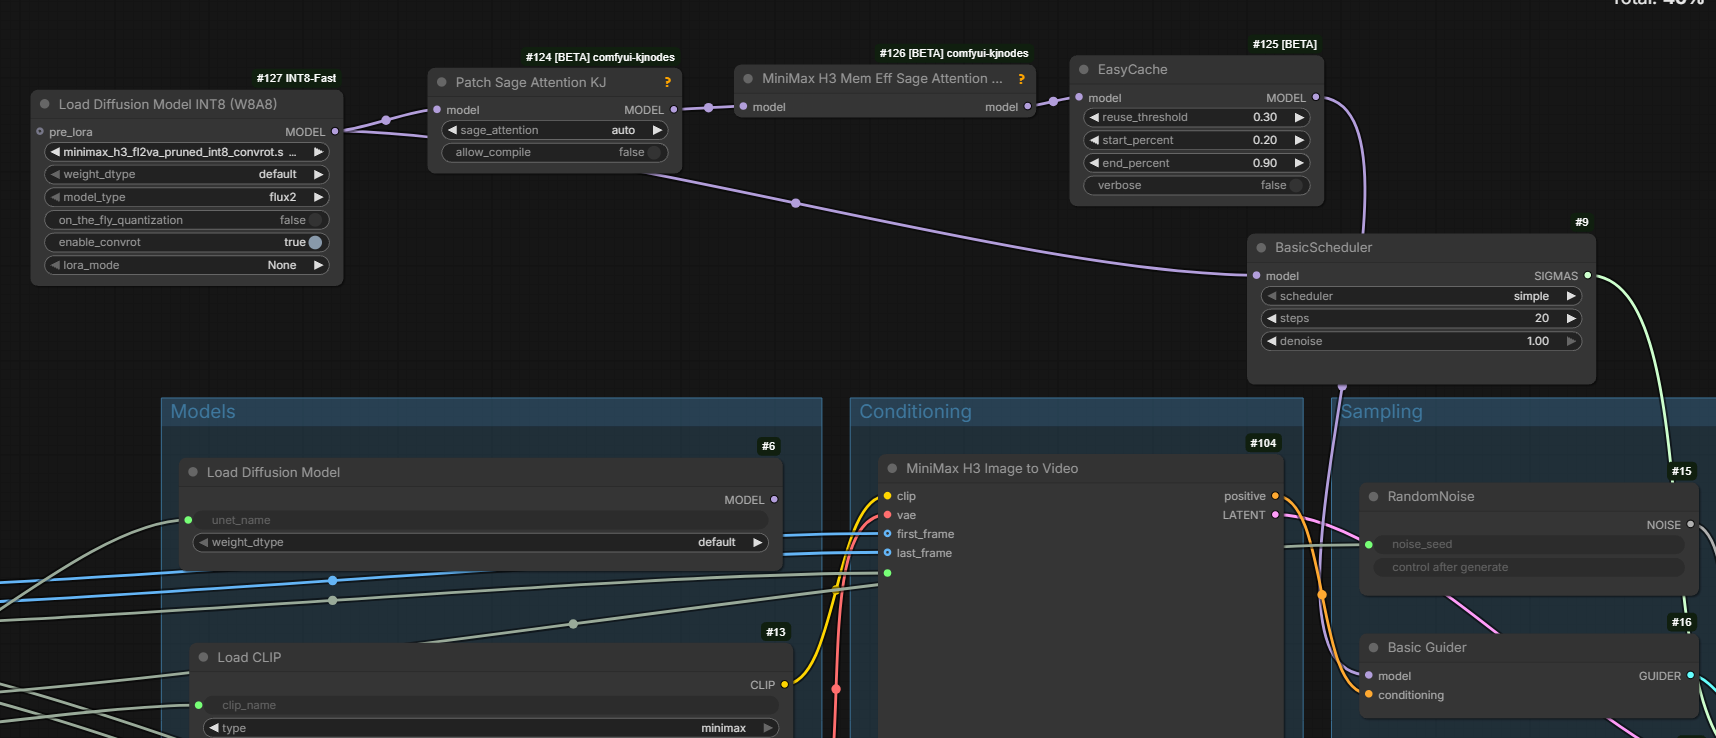Increase reuse_threshold with its right arrow
The width and height of the screenshot is (1716, 738).
point(1299,117)
